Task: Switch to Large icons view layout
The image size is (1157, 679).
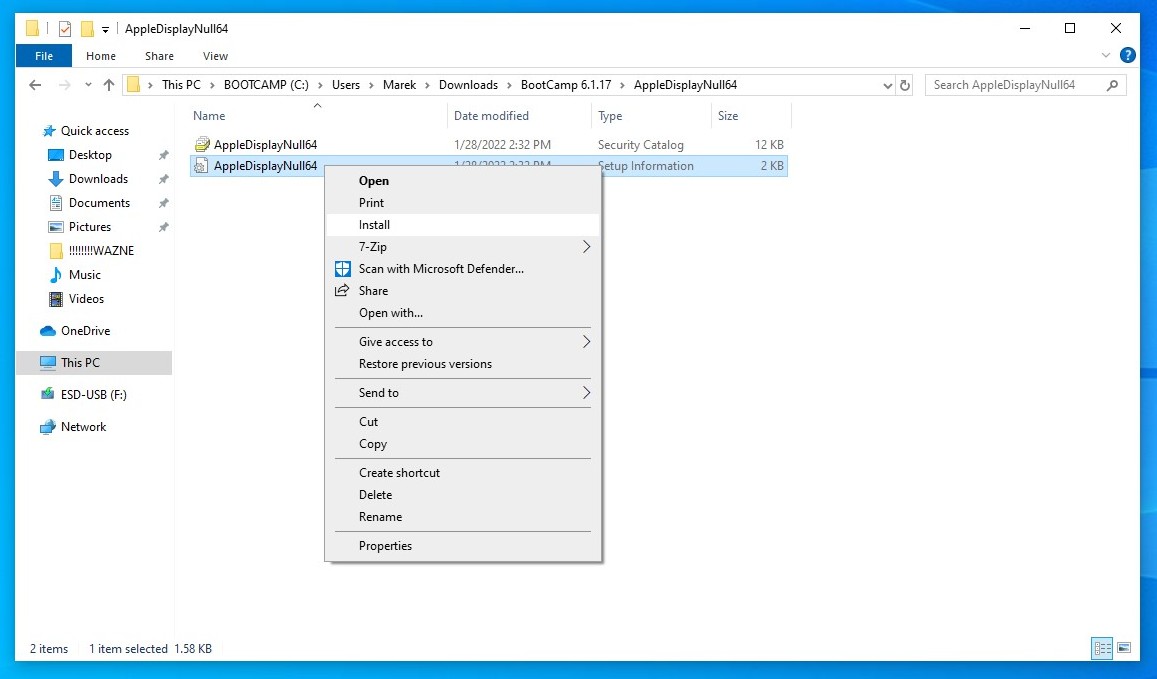Action: [x=1124, y=649]
